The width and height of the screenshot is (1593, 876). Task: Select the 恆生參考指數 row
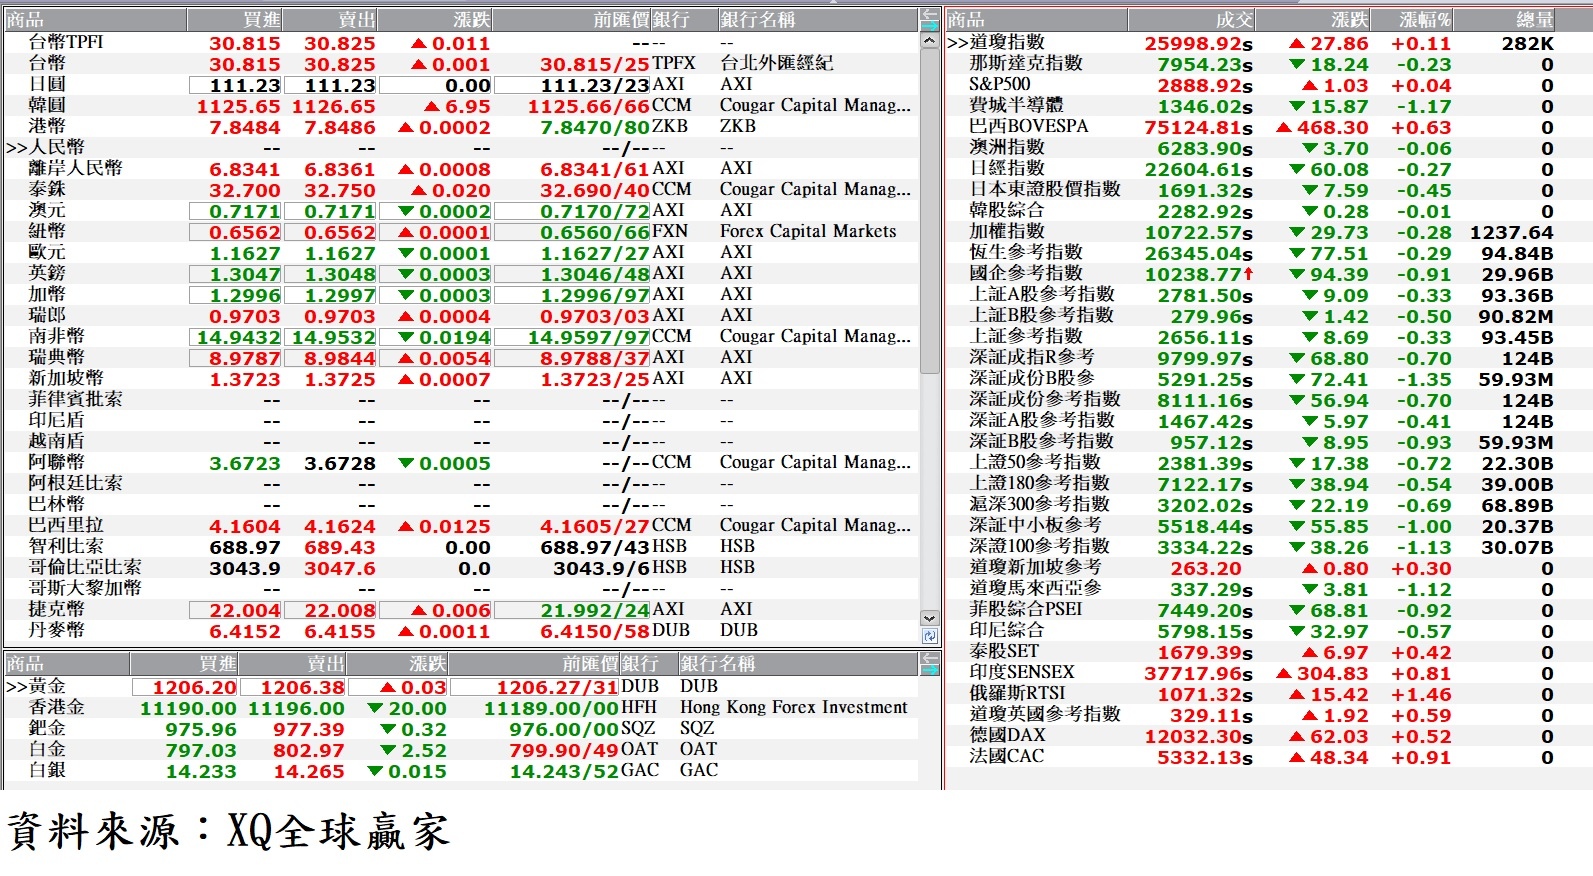coord(1269,252)
